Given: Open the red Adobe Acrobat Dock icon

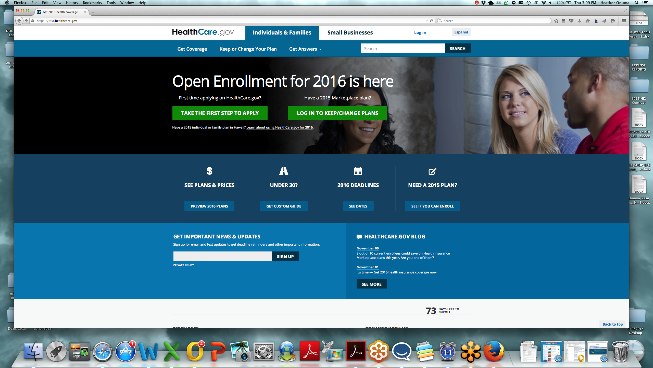Looking at the screenshot, I should (x=310, y=351).
